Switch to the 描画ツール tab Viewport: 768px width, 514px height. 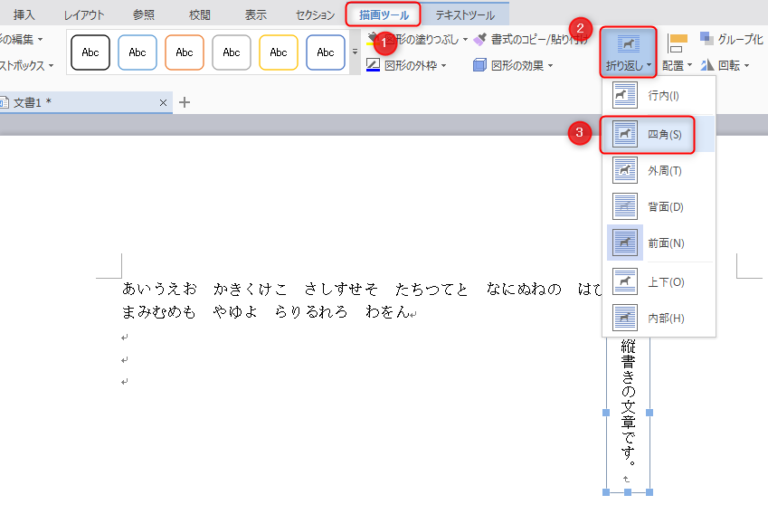[x=384, y=15]
